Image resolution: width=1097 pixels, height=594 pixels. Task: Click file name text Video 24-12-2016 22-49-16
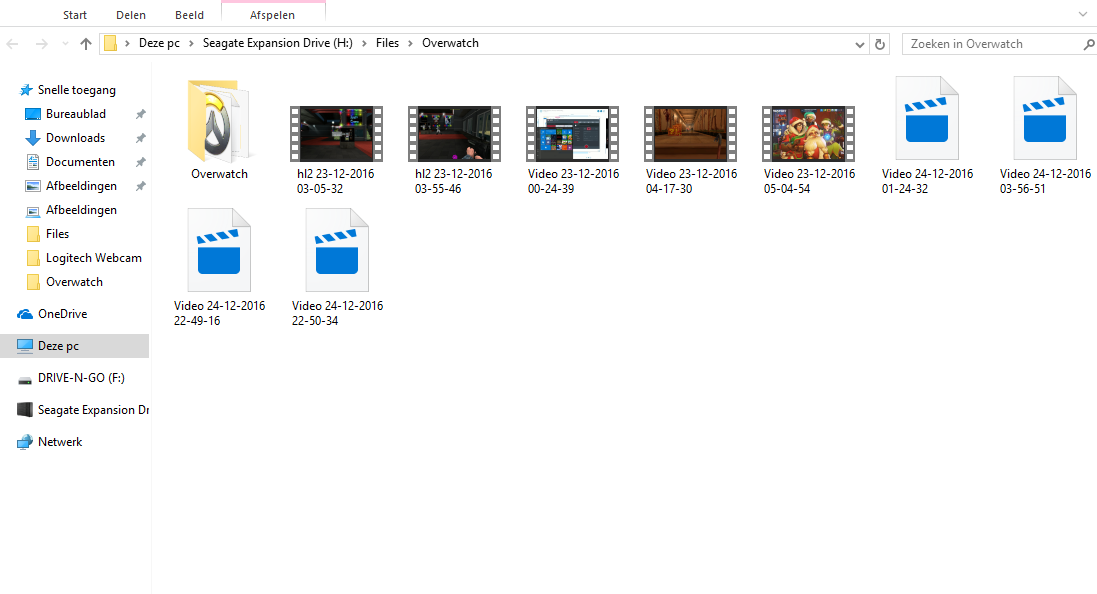(x=219, y=313)
